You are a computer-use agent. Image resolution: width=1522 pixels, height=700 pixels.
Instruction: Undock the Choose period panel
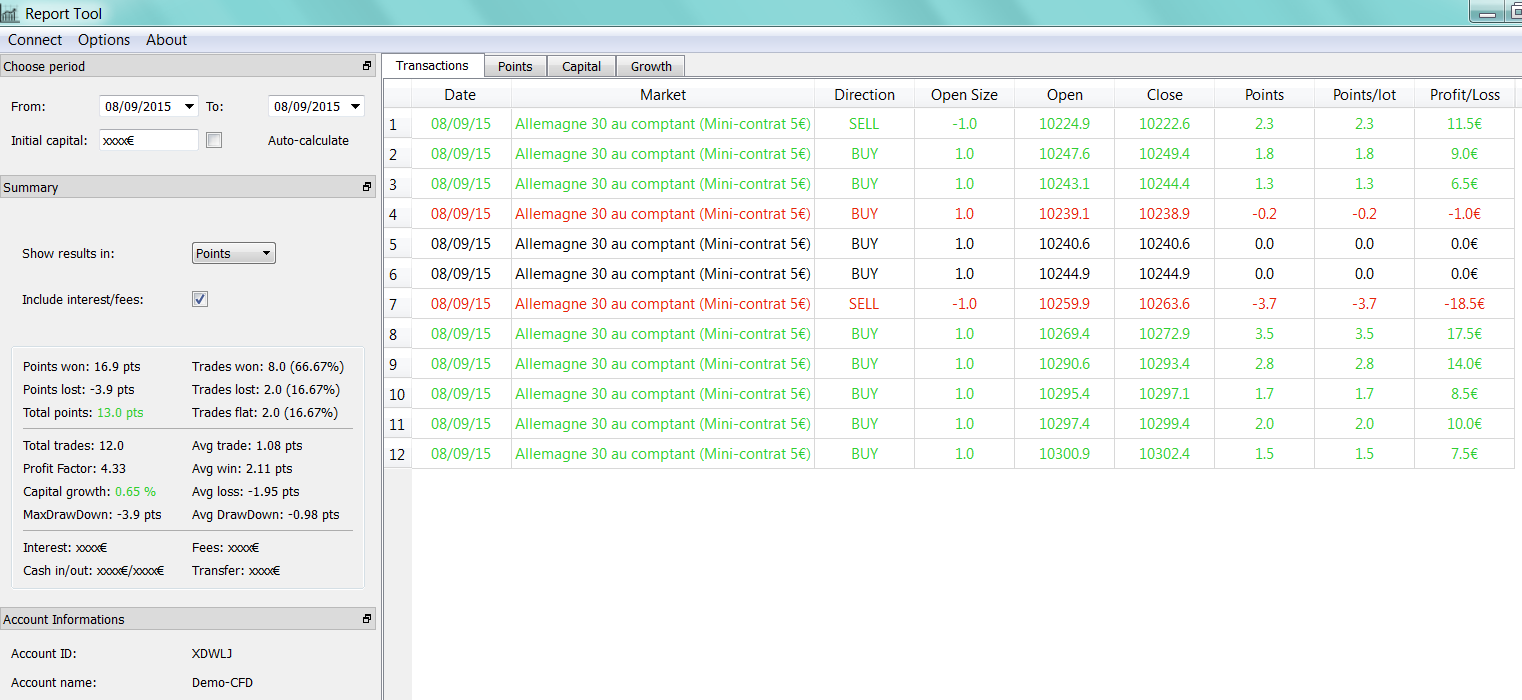pos(367,66)
